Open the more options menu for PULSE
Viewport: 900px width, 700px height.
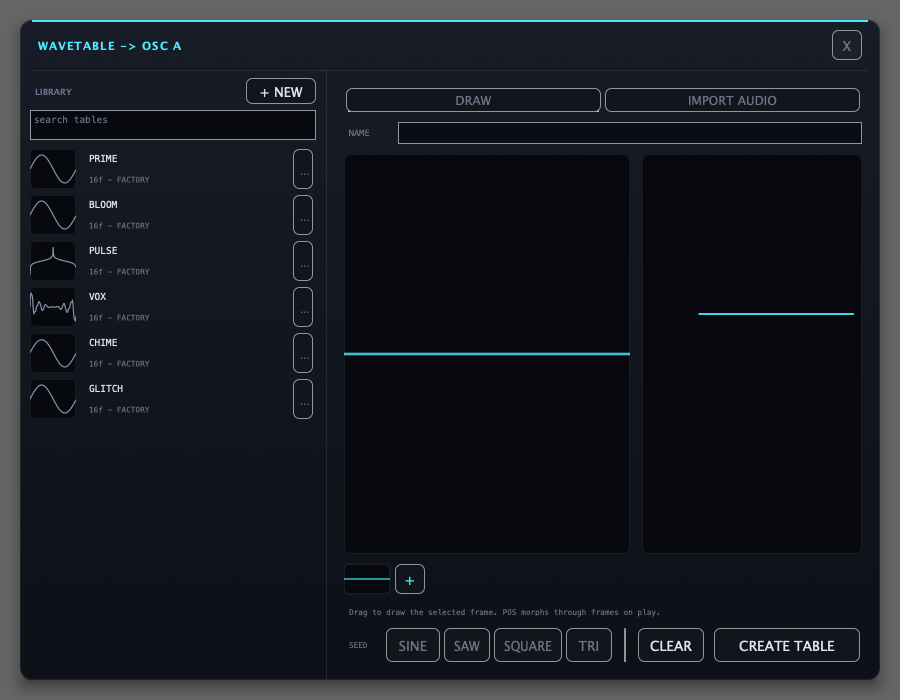303,261
